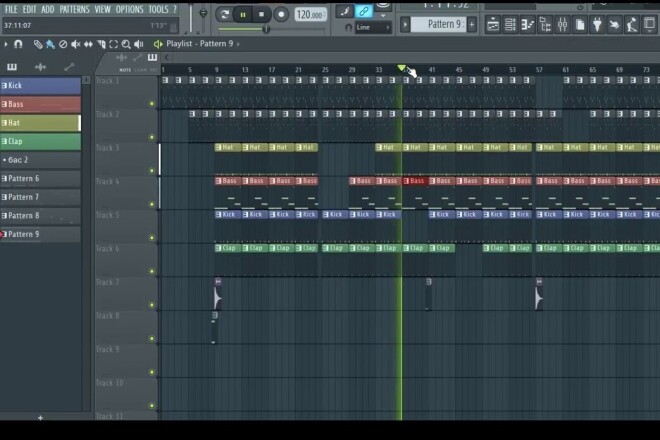Open the Piano roll icon
This screenshot has width=660, height=440.
(527, 24)
